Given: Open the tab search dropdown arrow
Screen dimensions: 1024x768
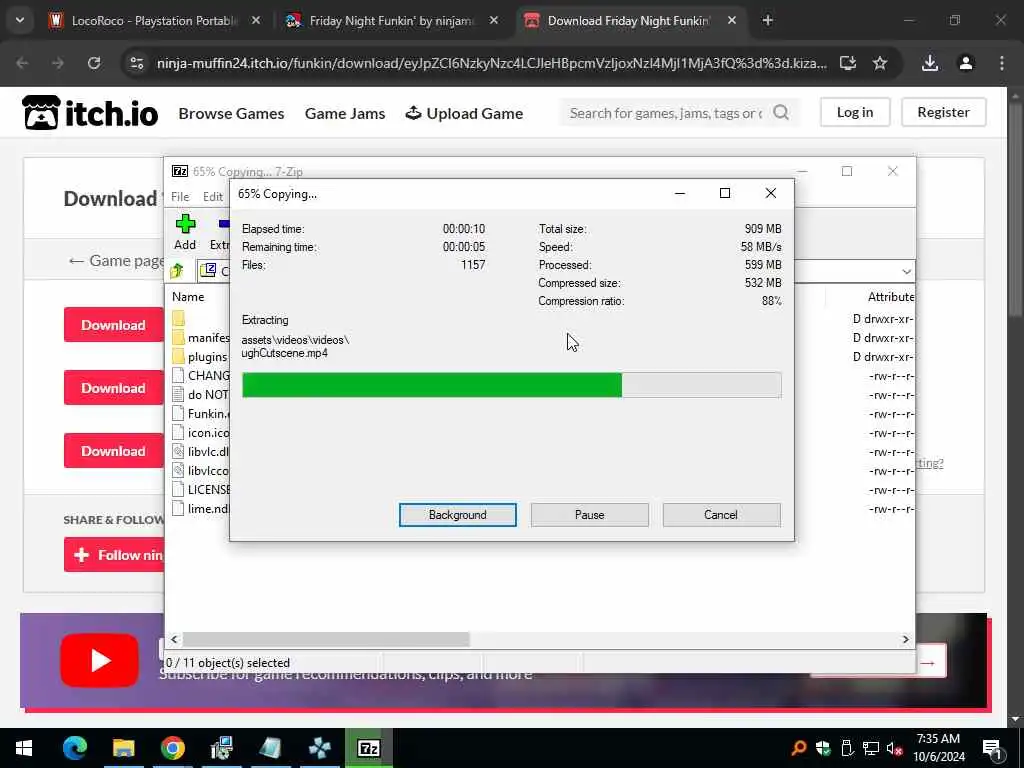Looking at the screenshot, I should 20,21.
